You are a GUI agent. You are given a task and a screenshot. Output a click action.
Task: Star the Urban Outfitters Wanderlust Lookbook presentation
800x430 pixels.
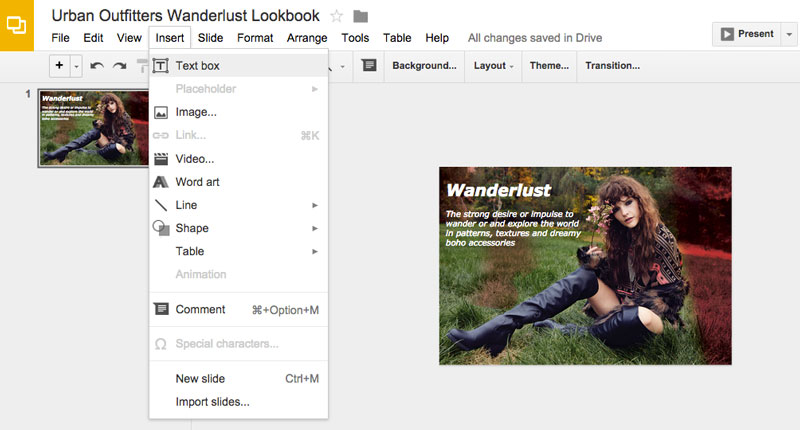[336, 16]
